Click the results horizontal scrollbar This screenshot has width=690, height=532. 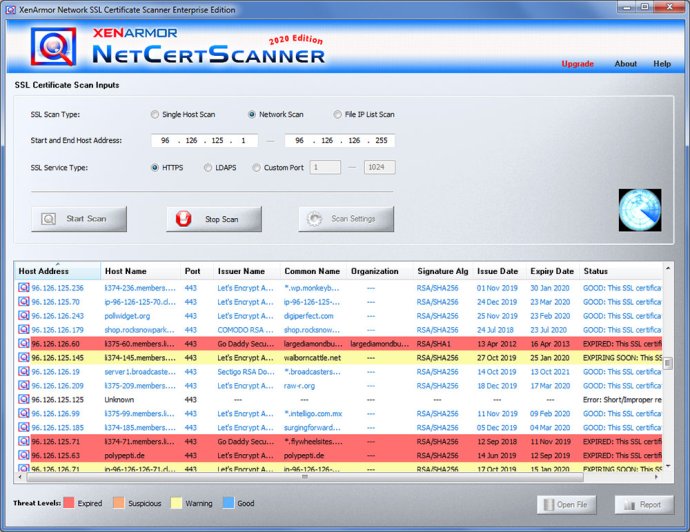[305, 477]
